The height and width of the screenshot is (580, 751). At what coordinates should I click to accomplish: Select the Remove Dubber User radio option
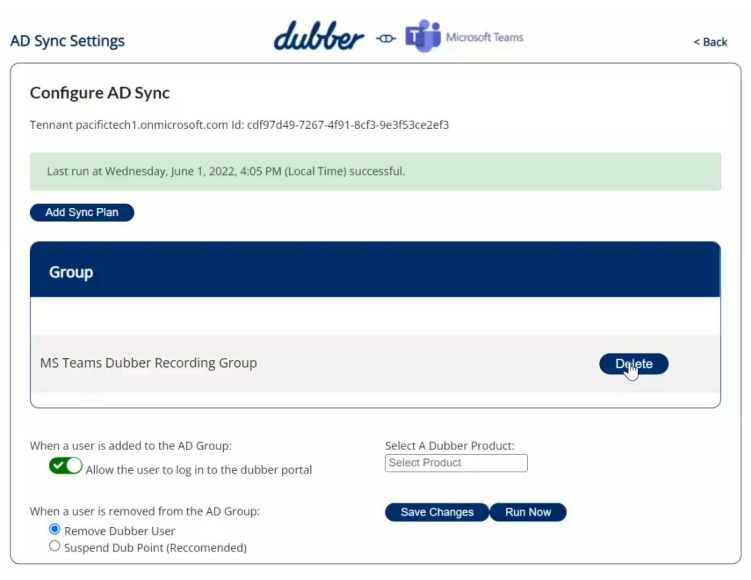tap(55, 529)
